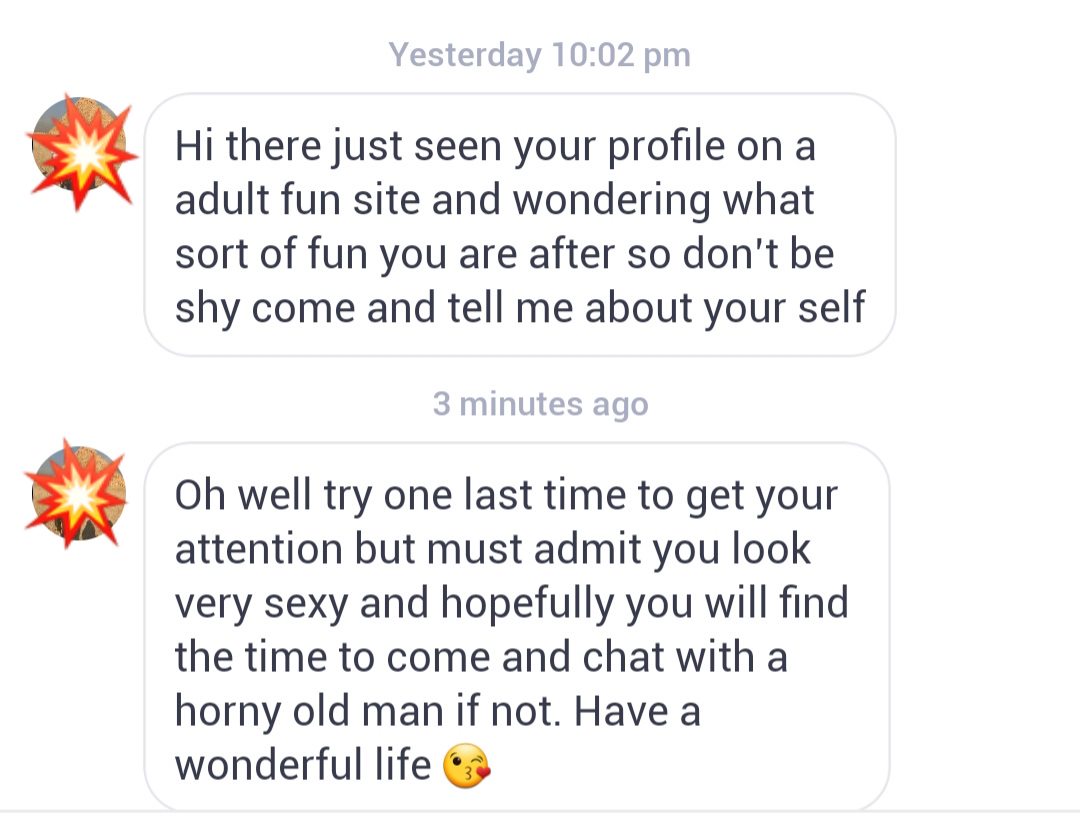Tap the word 'shy' in first message
Image resolution: width=1080 pixels, height=817 pixels.
coord(208,309)
